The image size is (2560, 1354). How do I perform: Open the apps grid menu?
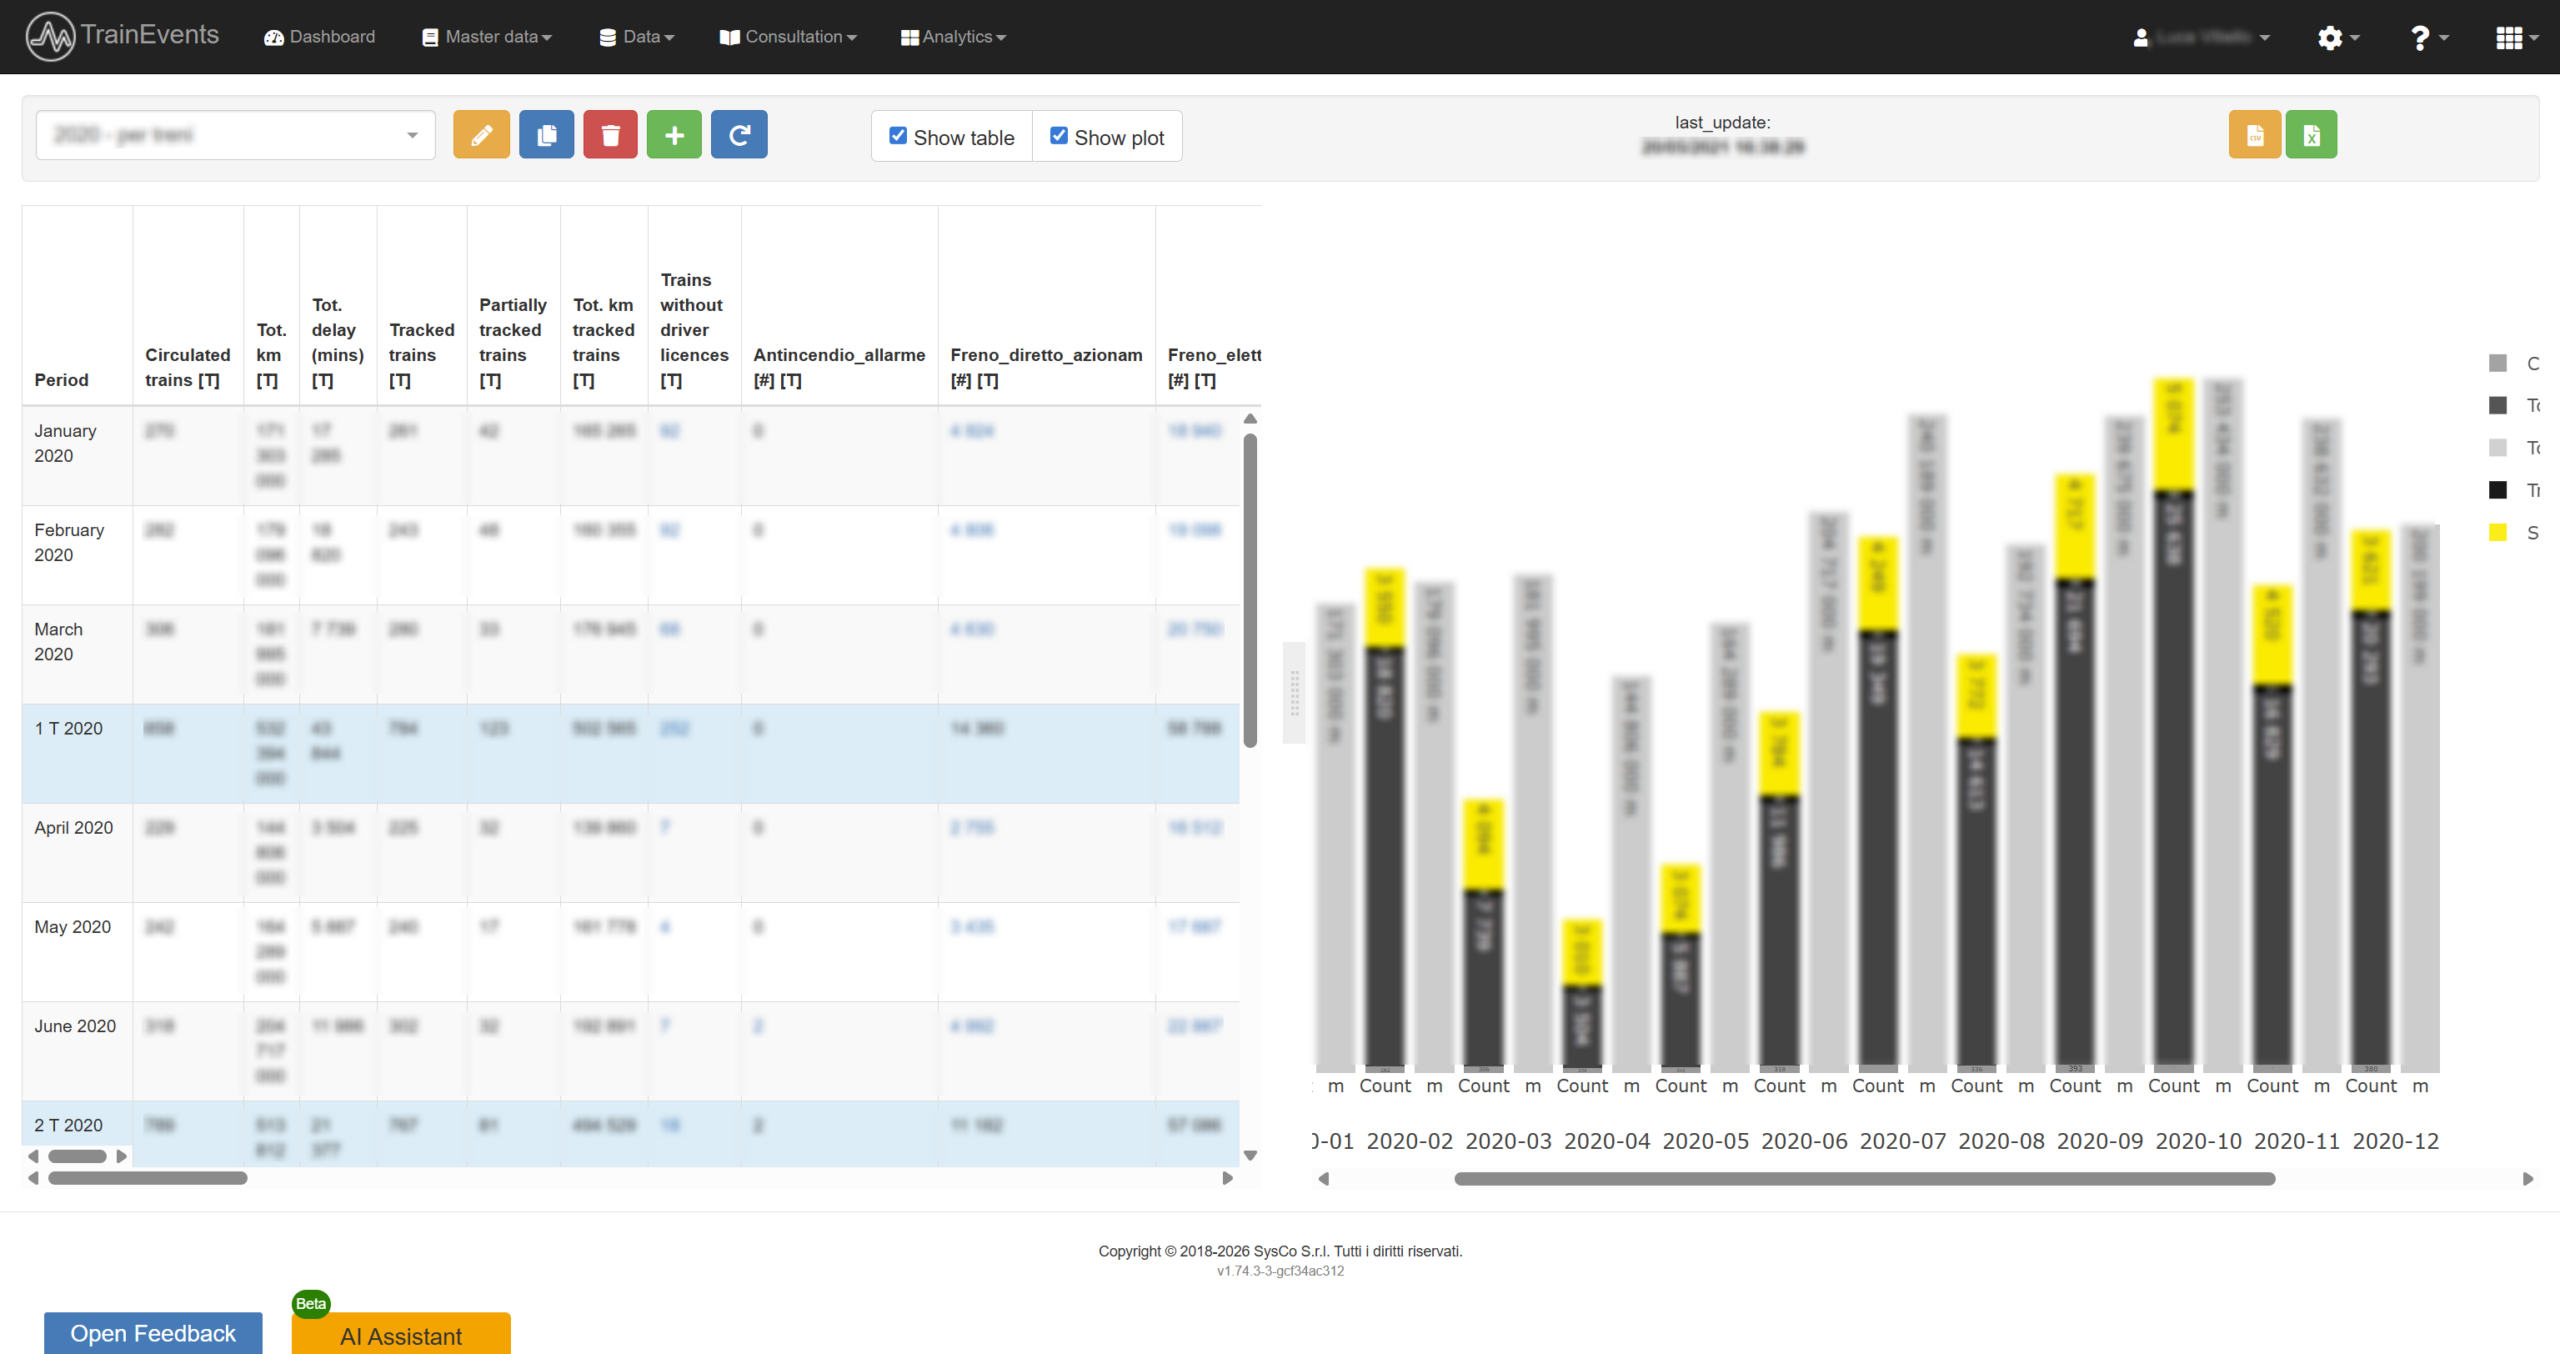coord(2515,37)
